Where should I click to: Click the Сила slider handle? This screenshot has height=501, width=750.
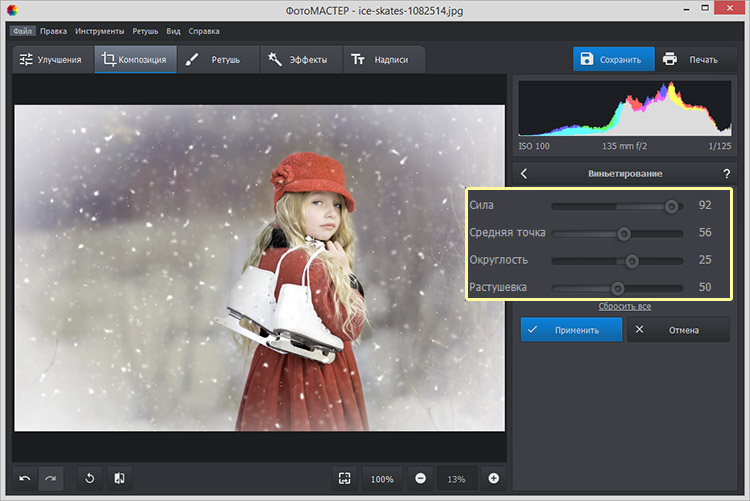pyautogui.click(x=671, y=207)
